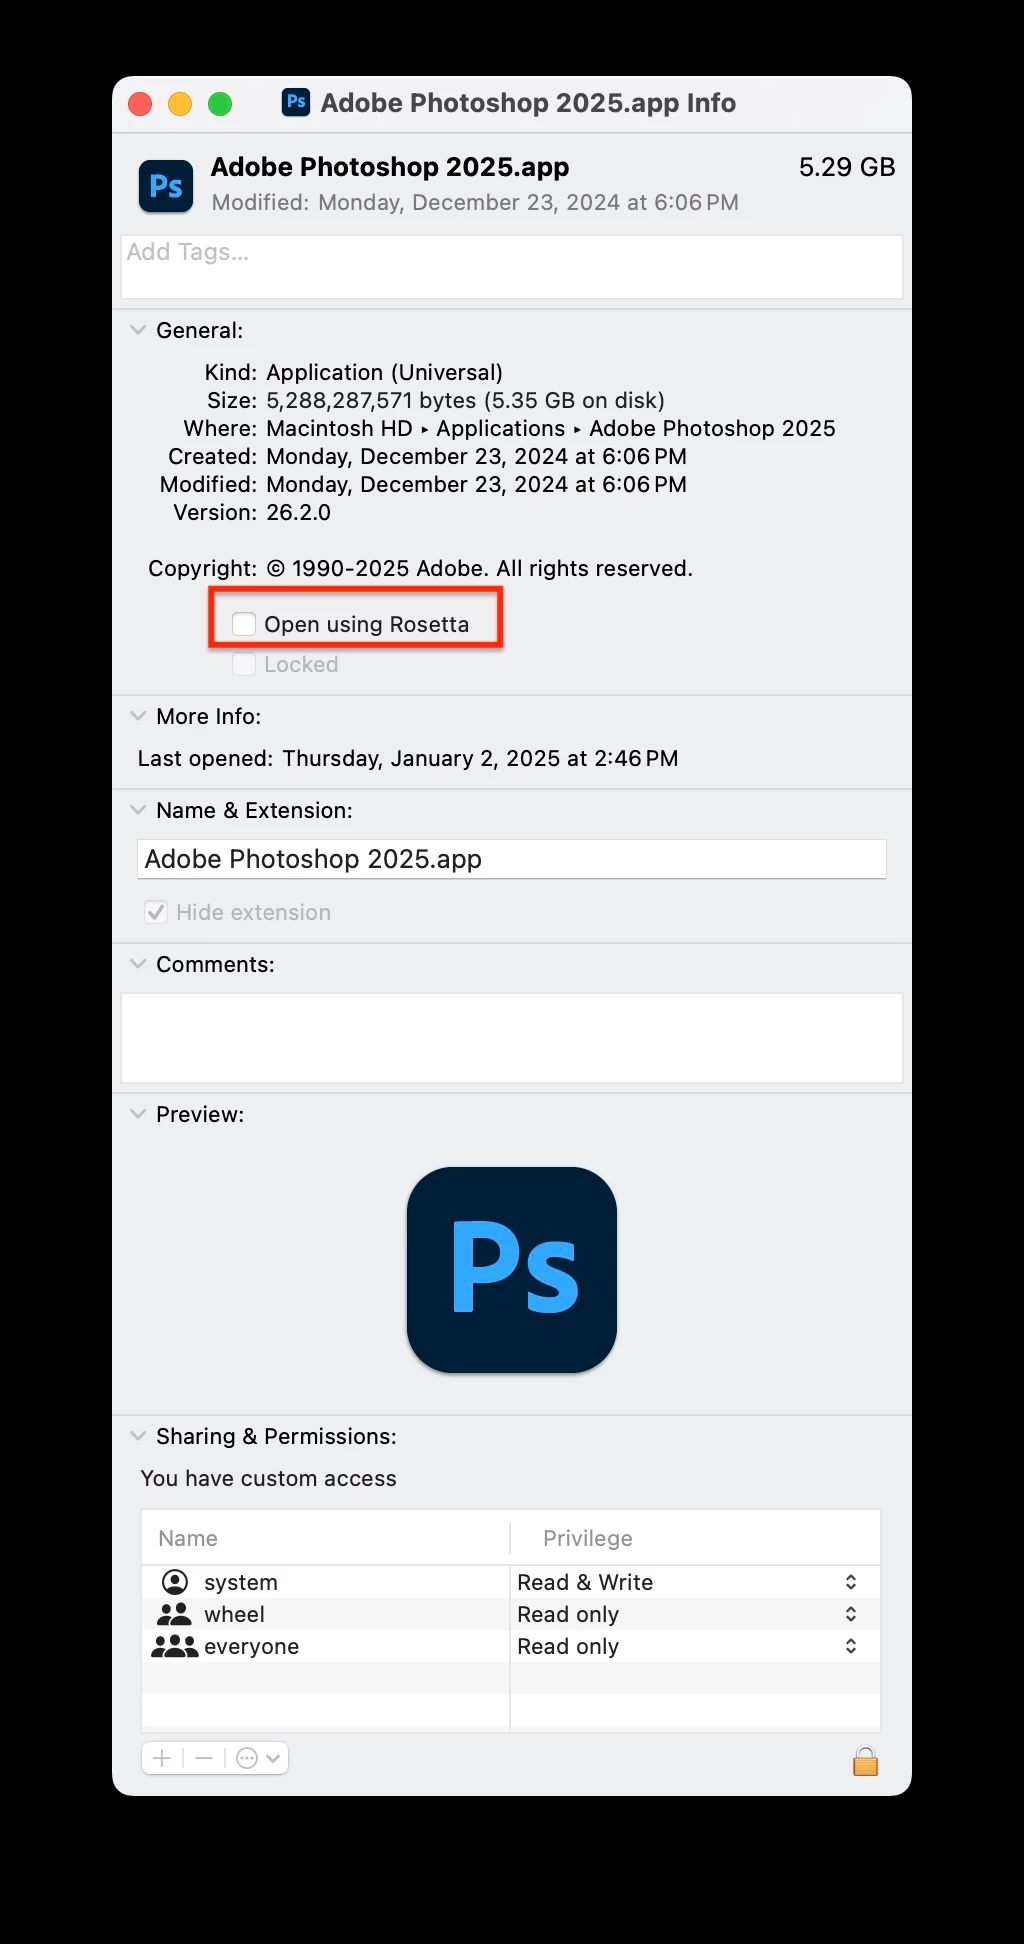Viewport: 1024px width, 1944px height.
Task: Add a user with the plus button
Action: pyautogui.click(x=162, y=1758)
